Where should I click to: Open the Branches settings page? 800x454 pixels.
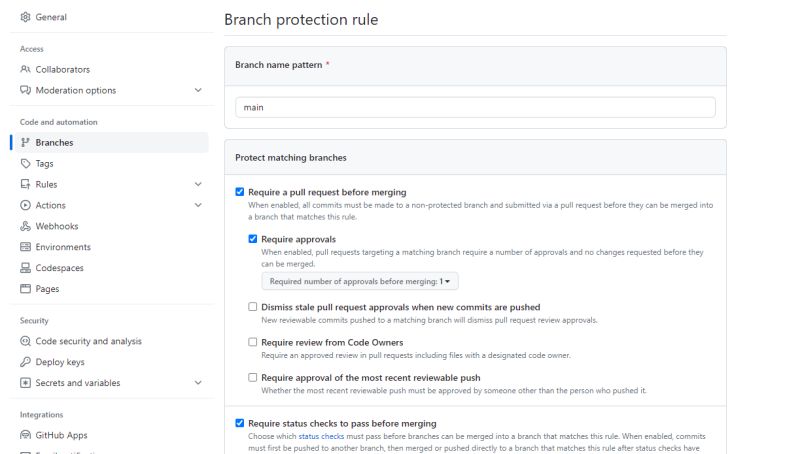coord(54,142)
